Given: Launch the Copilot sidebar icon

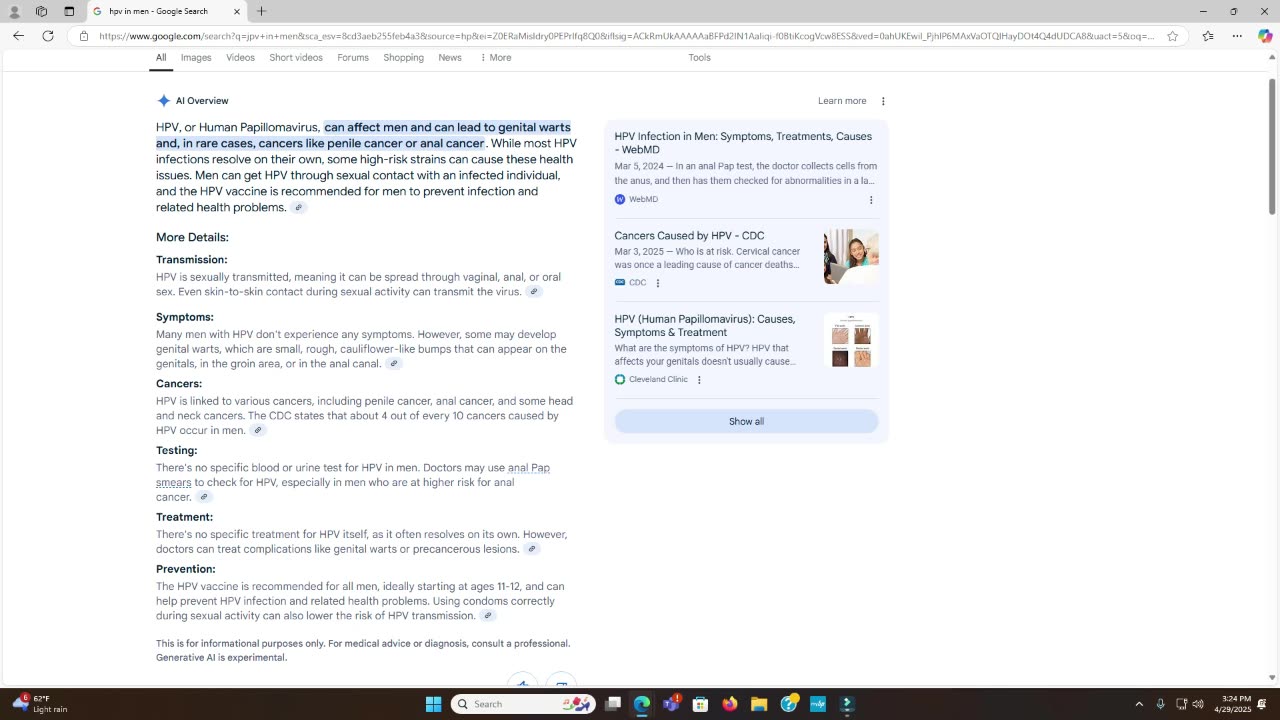Looking at the screenshot, I should pyautogui.click(x=1265, y=36).
